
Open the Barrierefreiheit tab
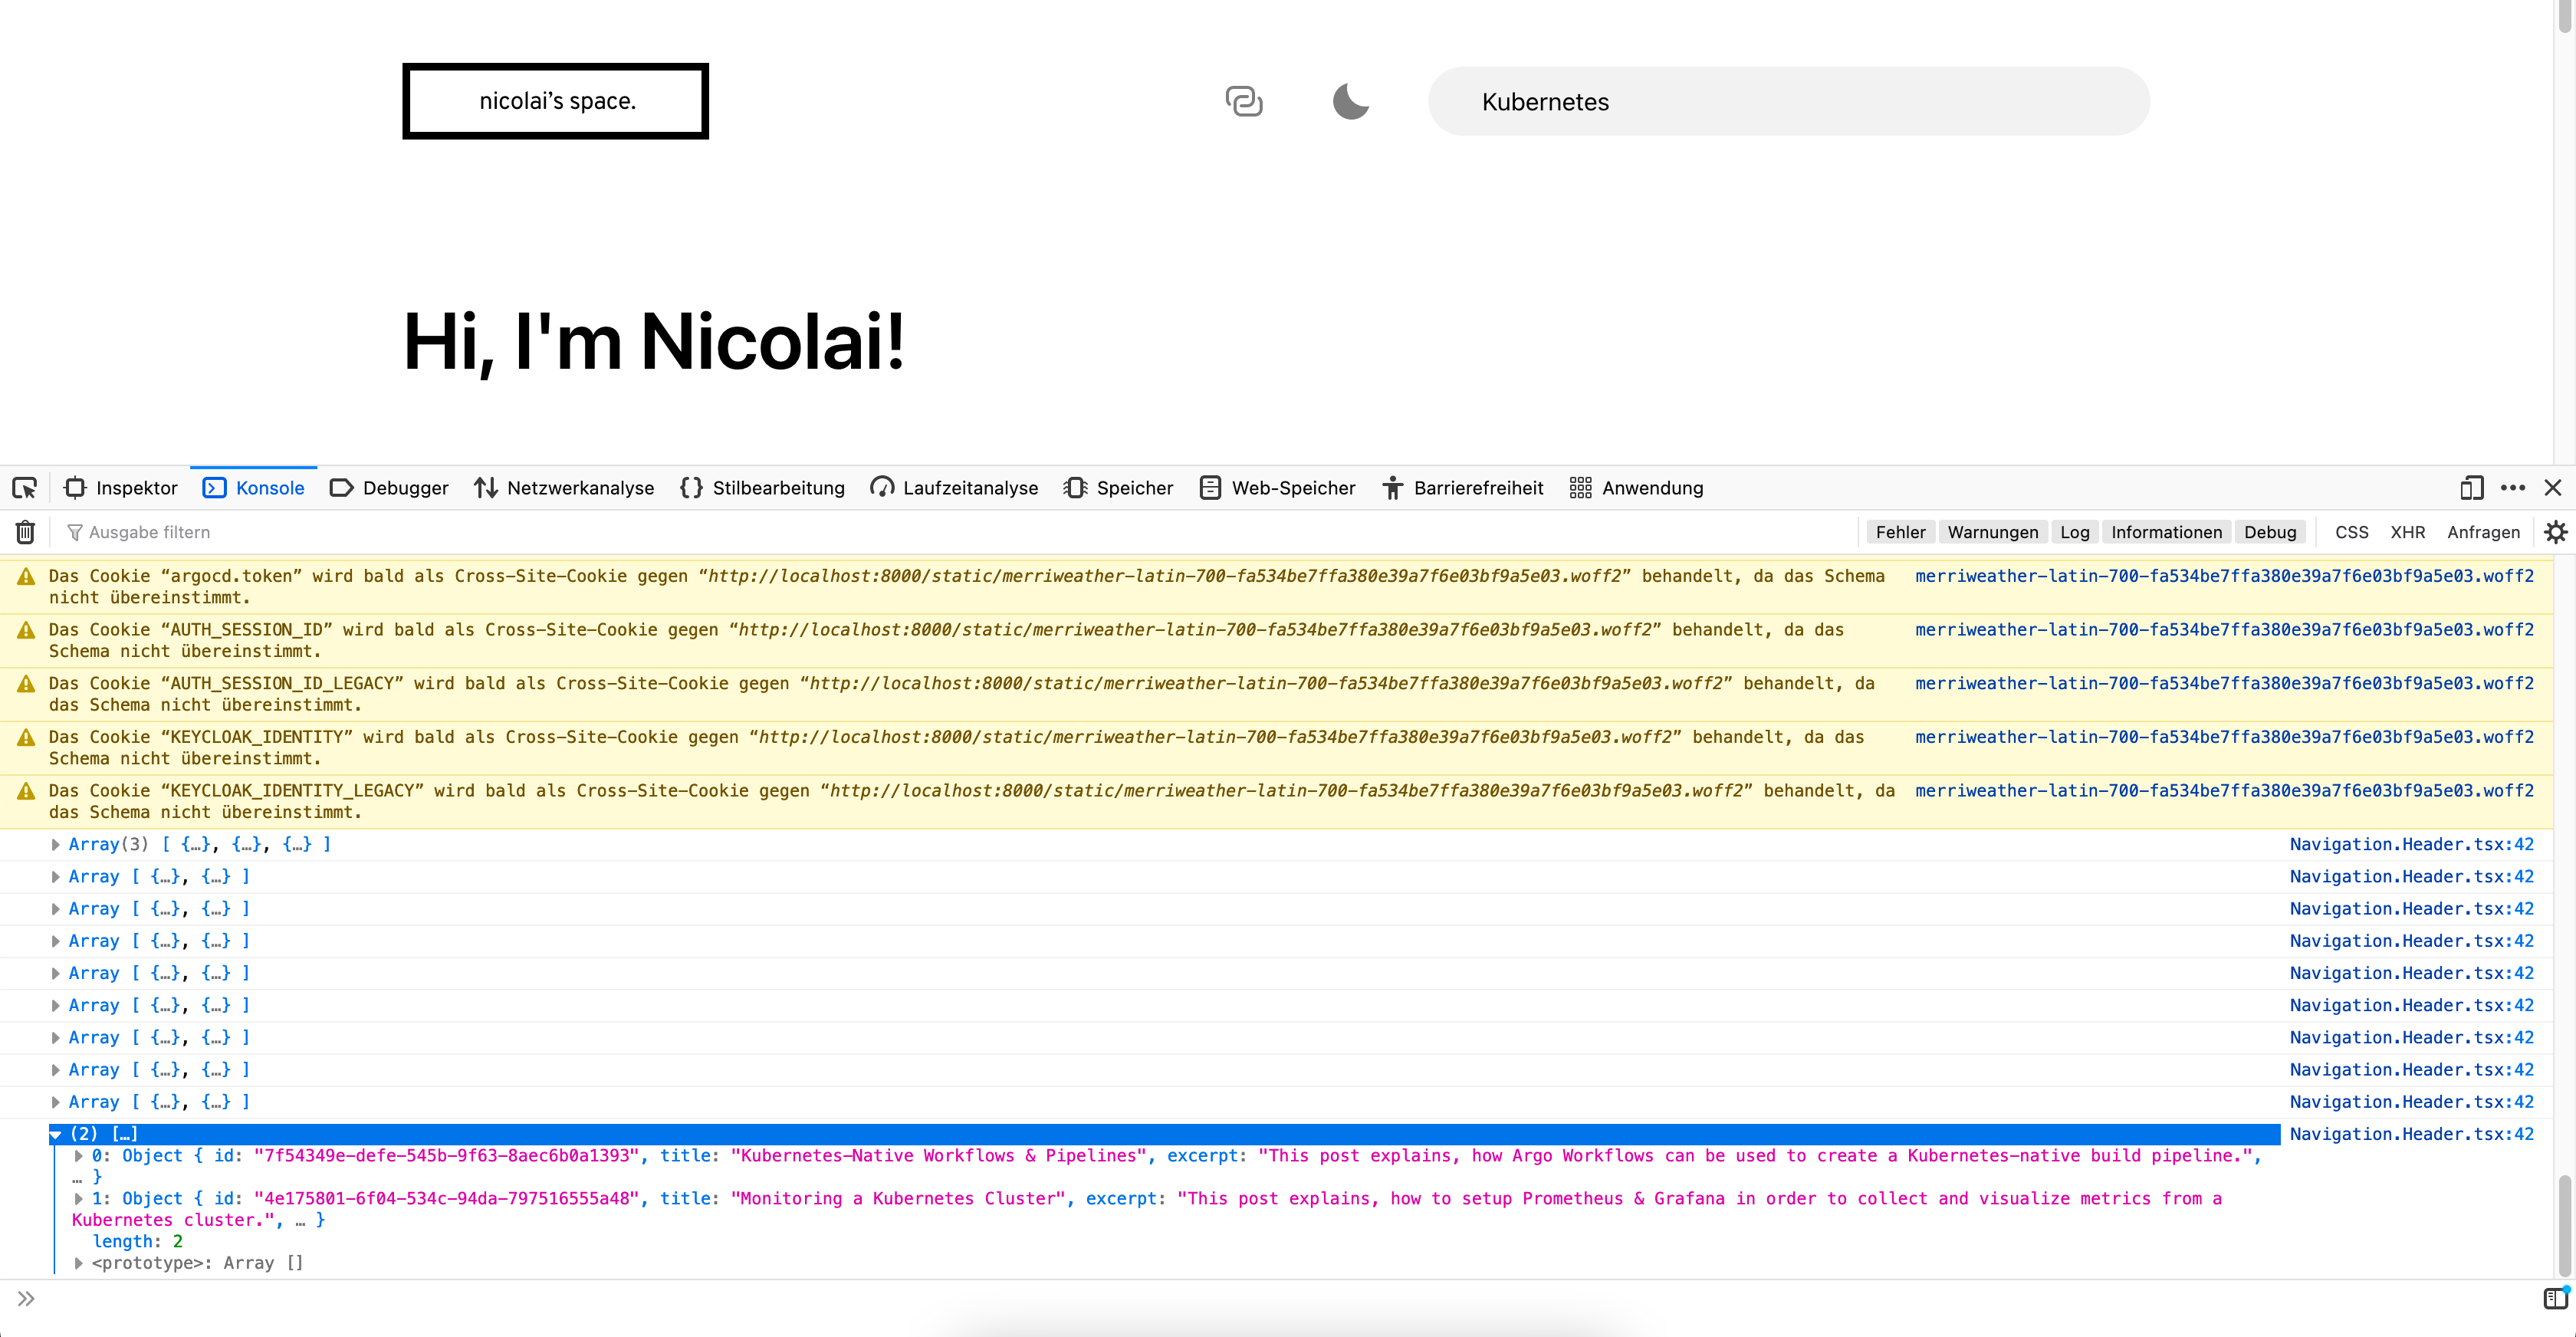(x=1464, y=488)
